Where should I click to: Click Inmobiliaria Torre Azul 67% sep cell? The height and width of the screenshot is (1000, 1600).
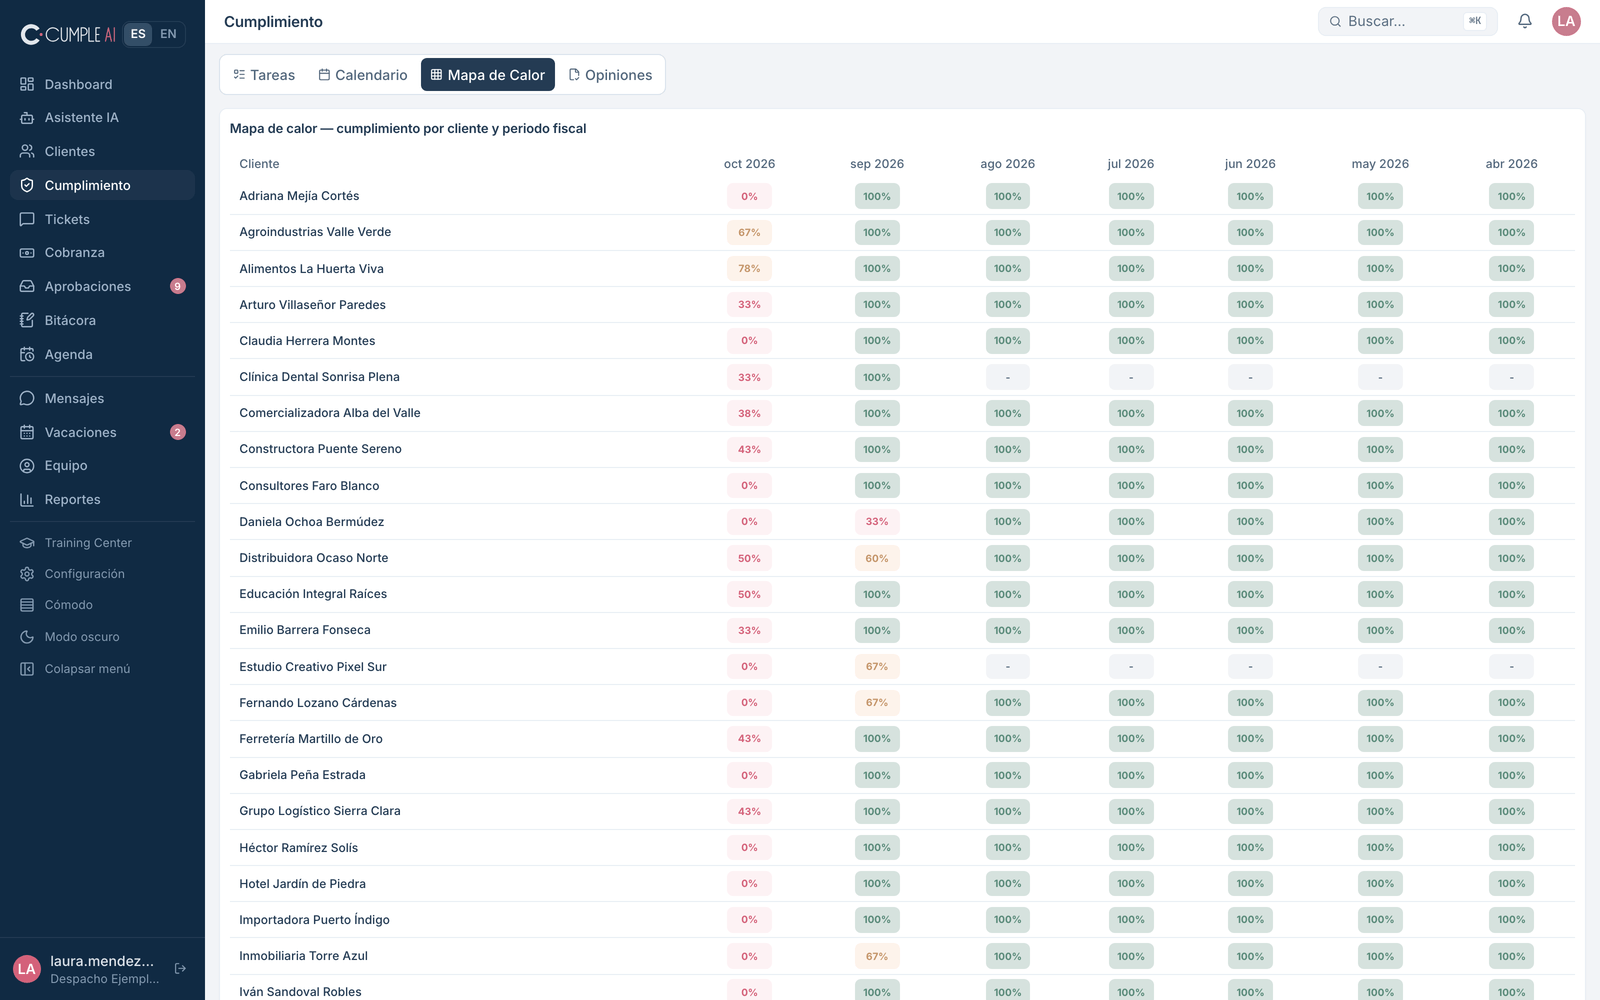click(877, 956)
